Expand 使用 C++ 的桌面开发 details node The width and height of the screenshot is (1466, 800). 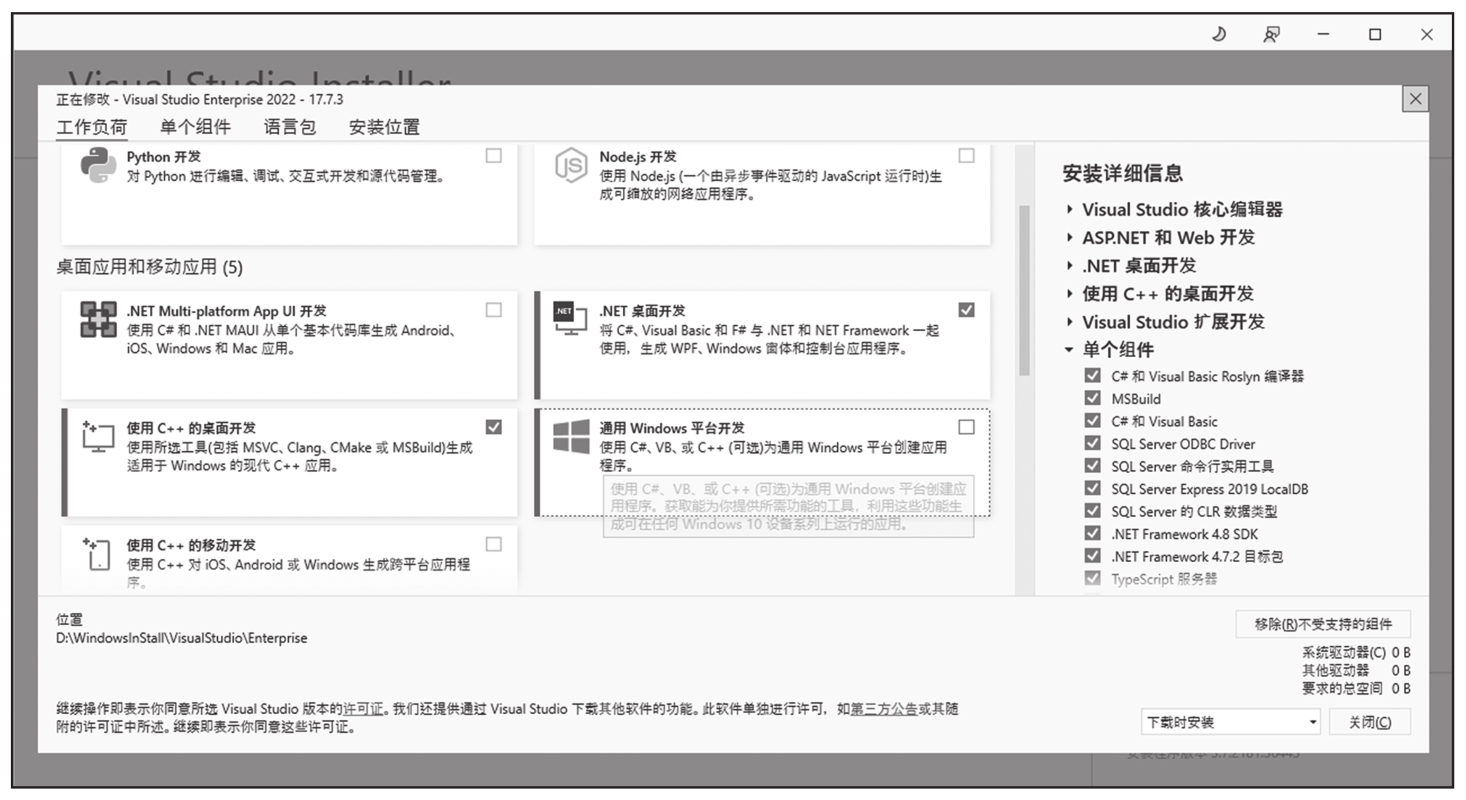[1070, 294]
